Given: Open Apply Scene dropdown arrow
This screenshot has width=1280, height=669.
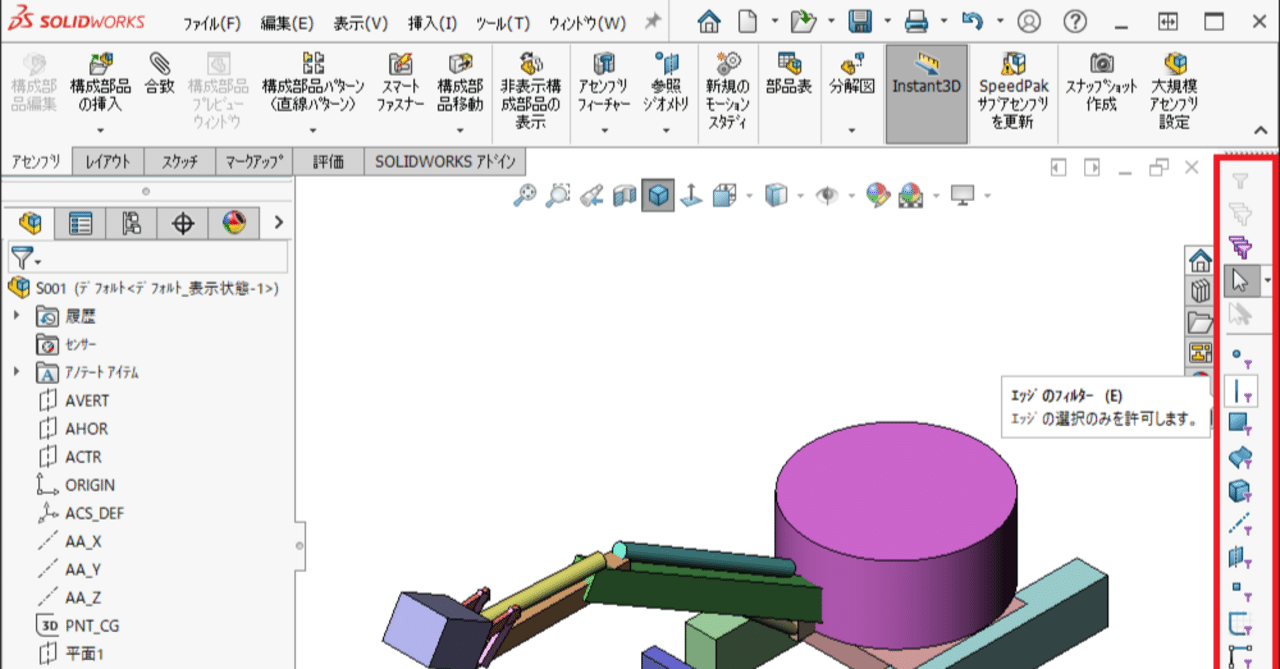Looking at the screenshot, I should 936,196.
